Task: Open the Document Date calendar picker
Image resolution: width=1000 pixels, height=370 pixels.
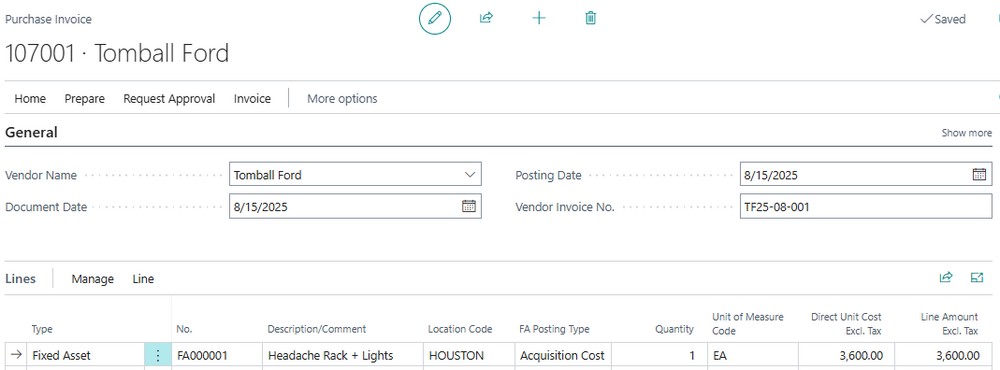Action: [469, 206]
